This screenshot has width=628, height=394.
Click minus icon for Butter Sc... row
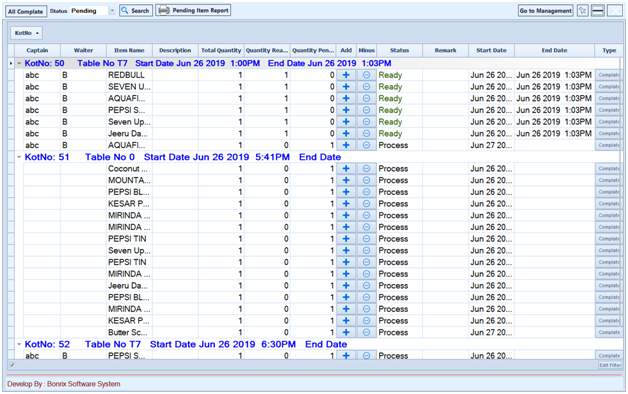coord(366,332)
